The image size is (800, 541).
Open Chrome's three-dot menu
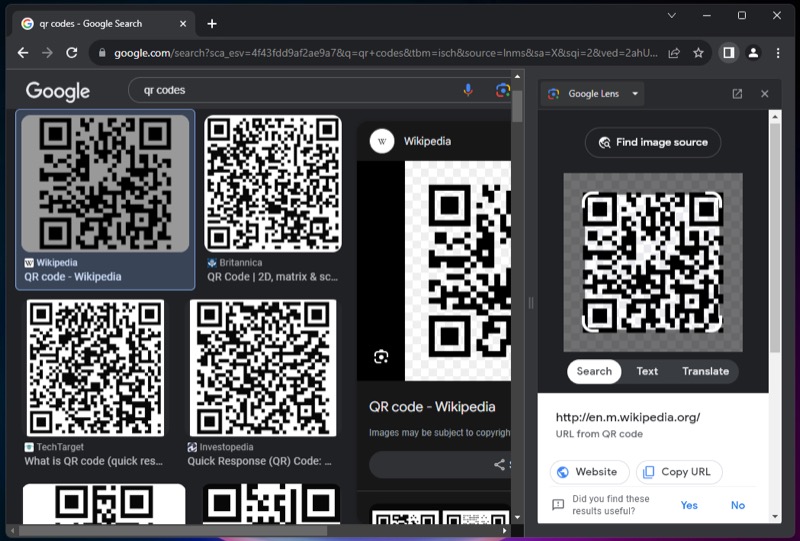pos(778,53)
